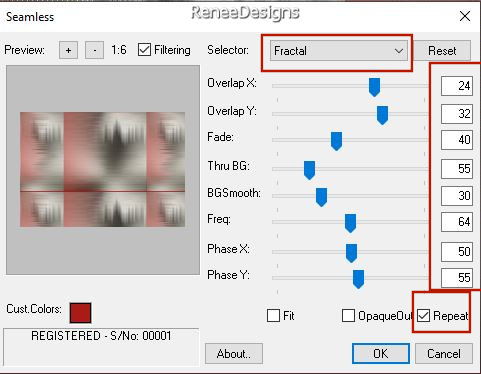
Task: Close the Seamless dialog
Action: coord(465,16)
